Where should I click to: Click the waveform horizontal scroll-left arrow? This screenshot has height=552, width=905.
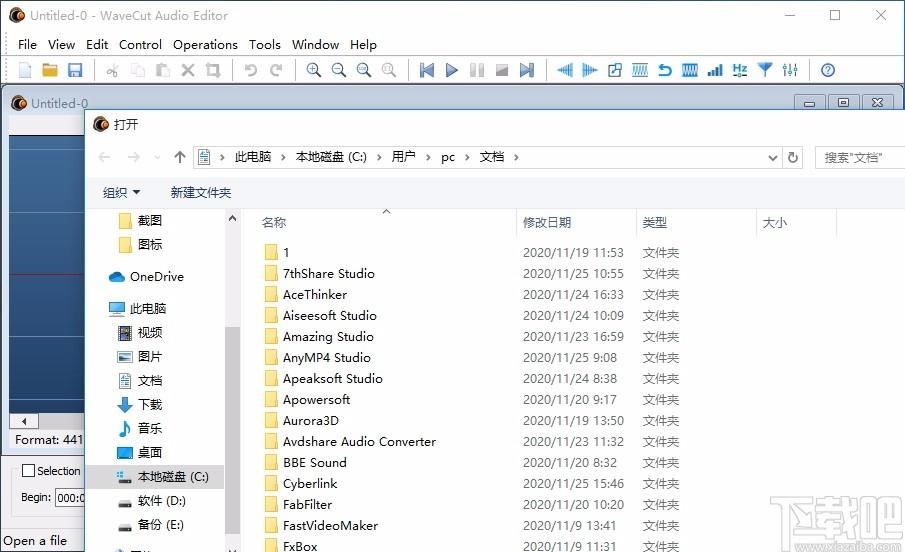(x=24, y=421)
